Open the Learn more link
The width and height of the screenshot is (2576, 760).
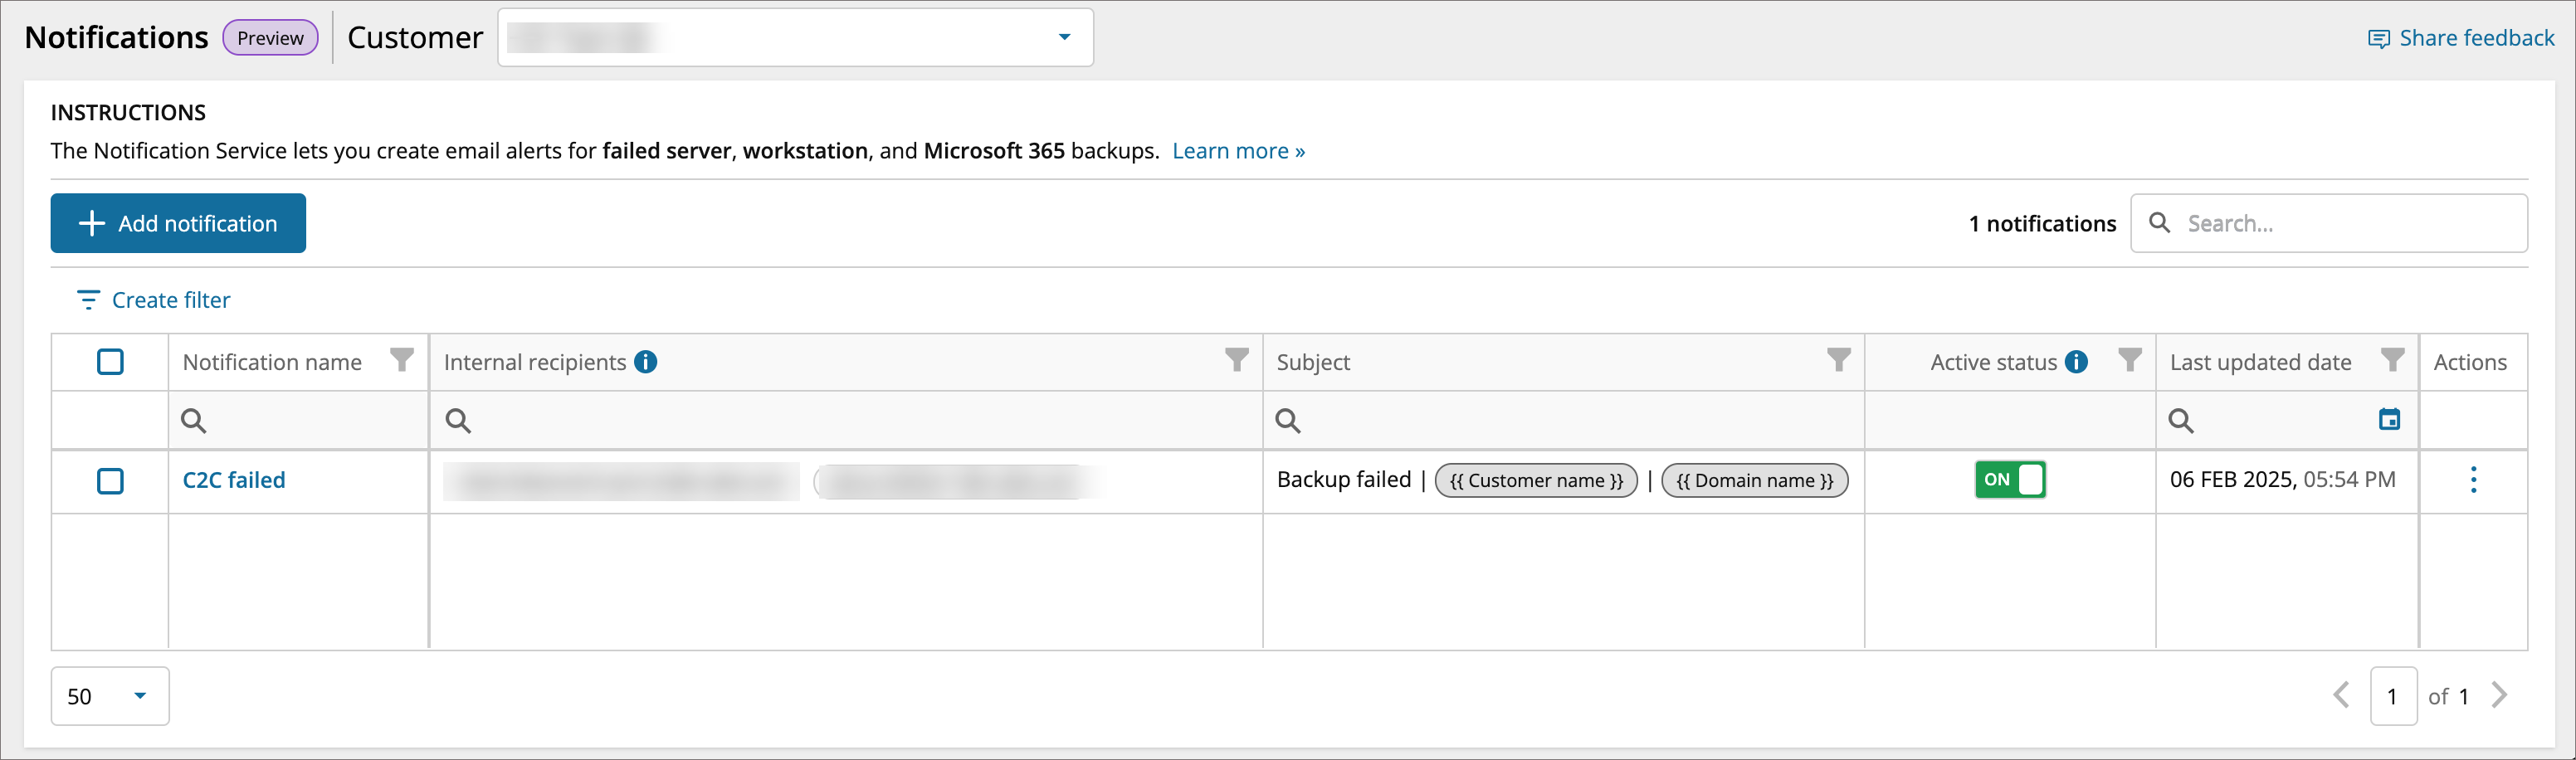click(x=1238, y=150)
